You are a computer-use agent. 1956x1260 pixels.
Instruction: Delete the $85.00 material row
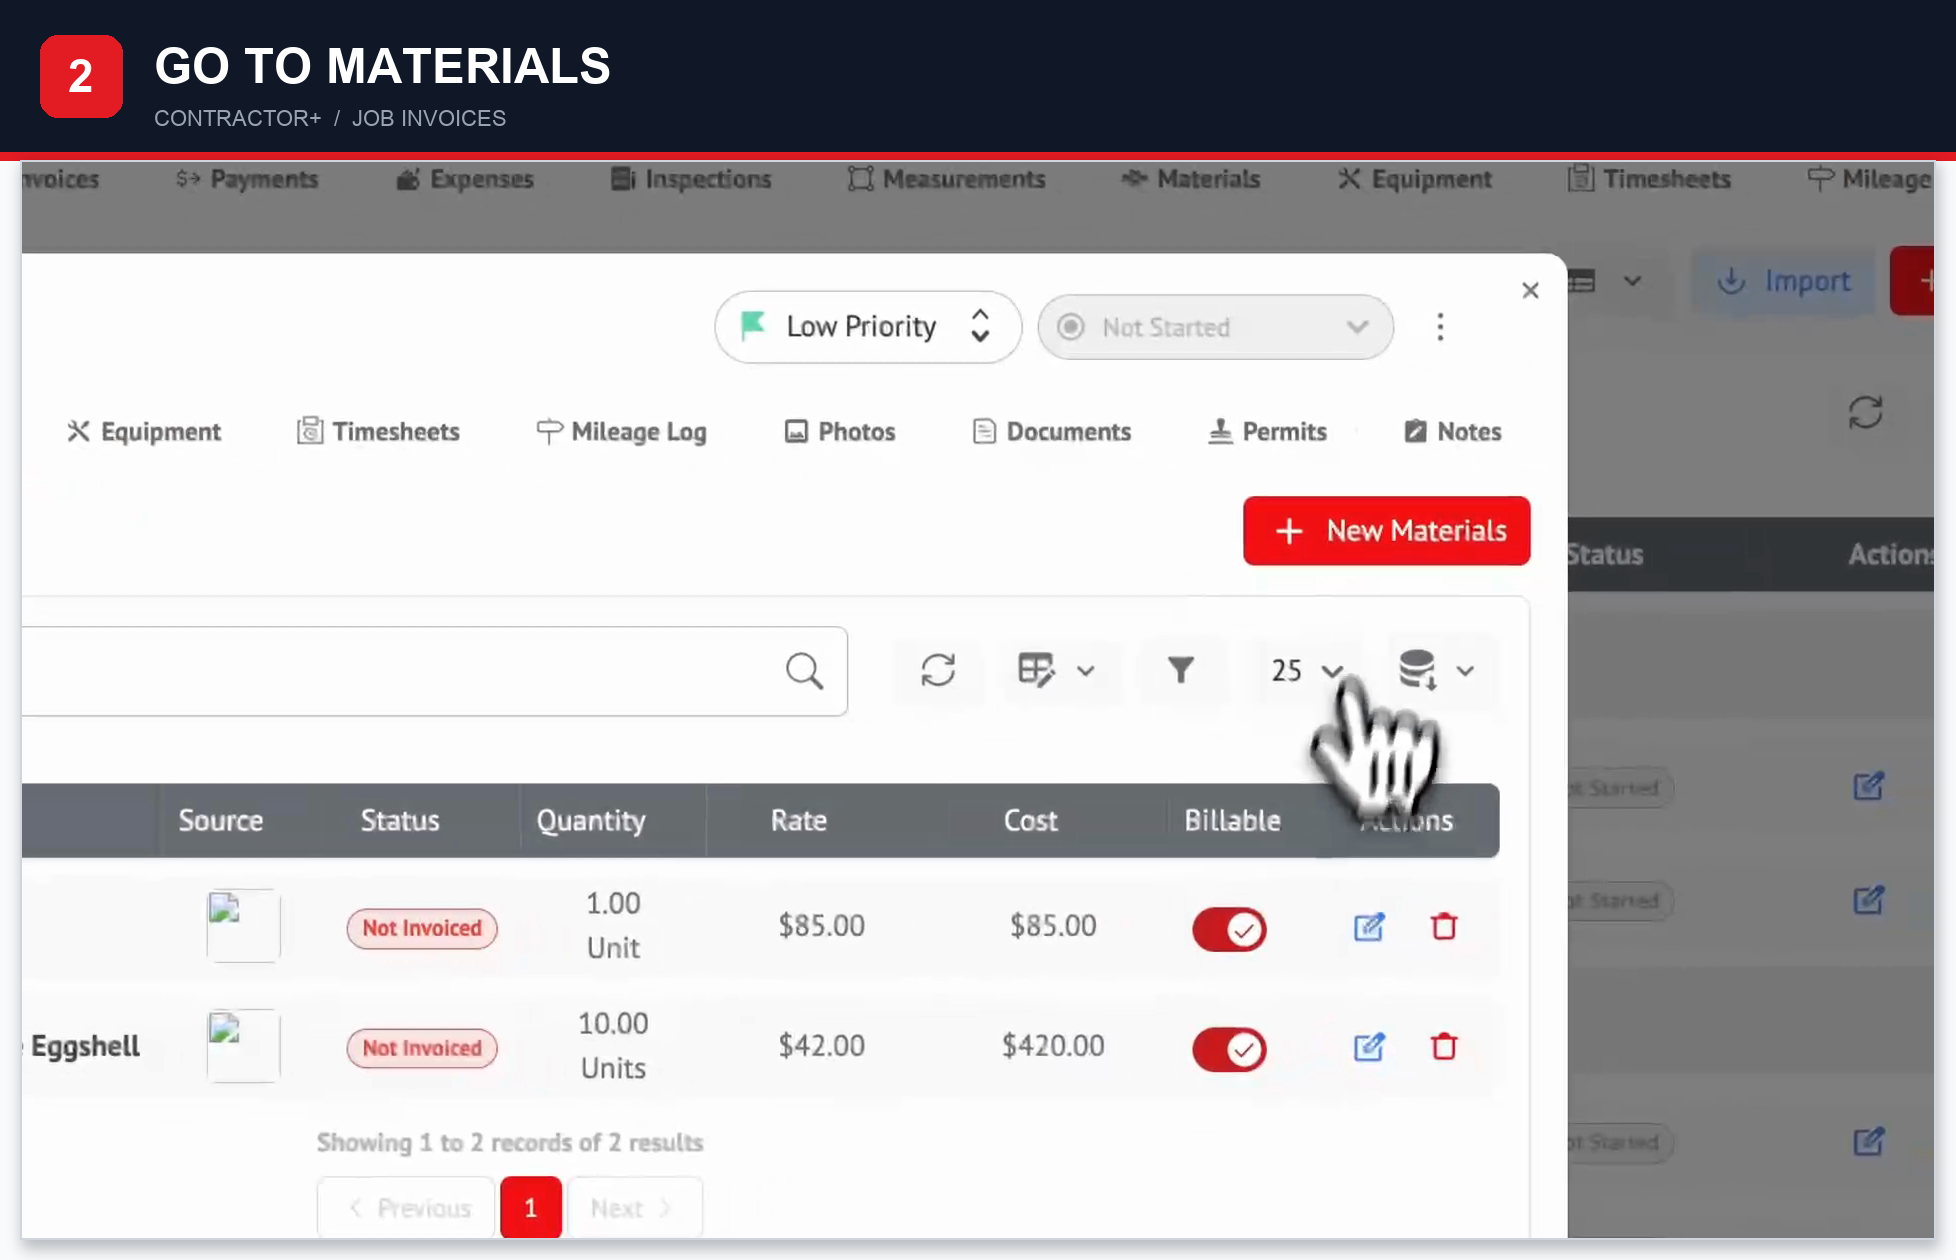(1444, 927)
